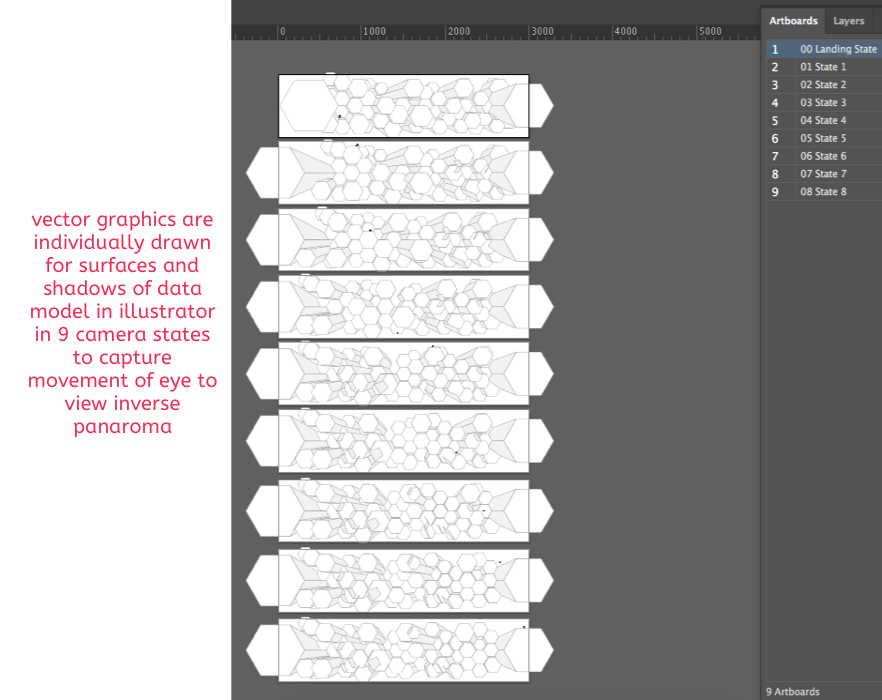
Task: Select 08 State 8 artboard row
Action: (x=824, y=192)
